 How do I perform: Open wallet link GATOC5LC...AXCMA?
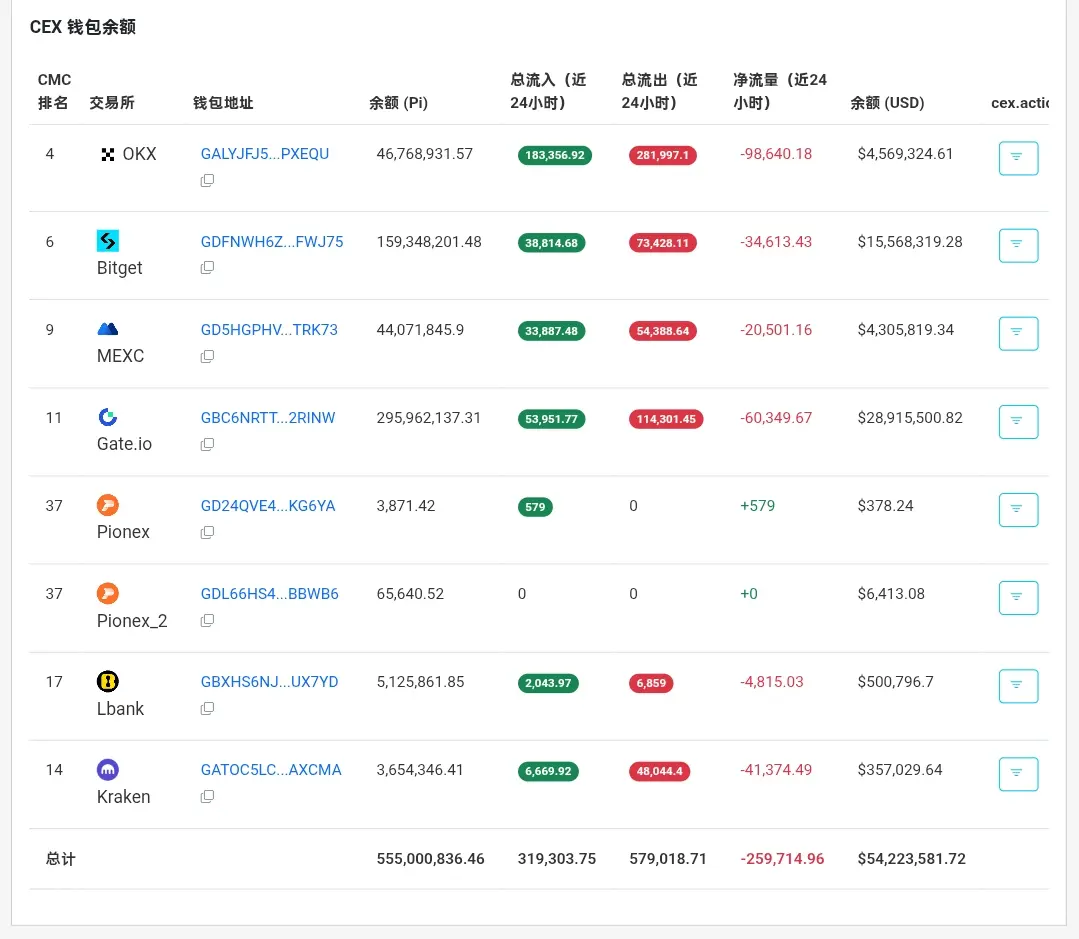[271, 770]
